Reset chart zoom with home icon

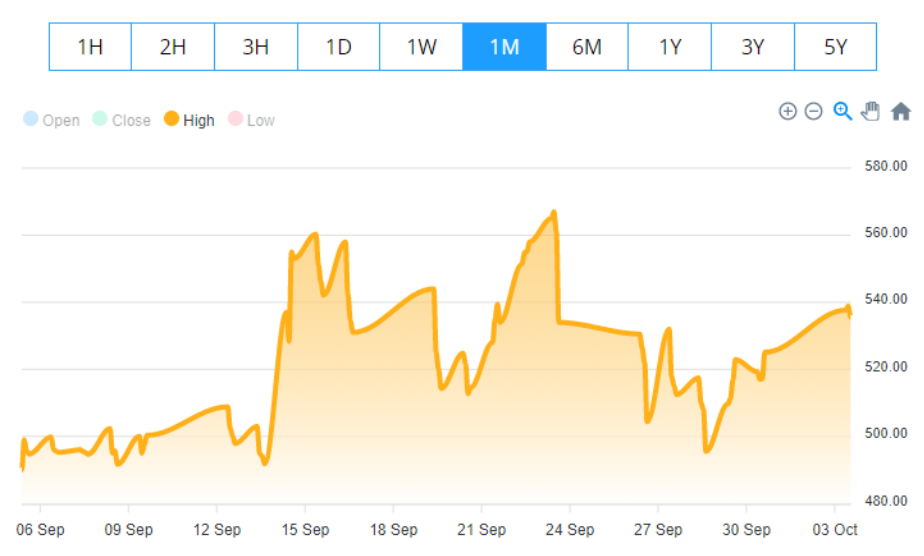(901, 111)
